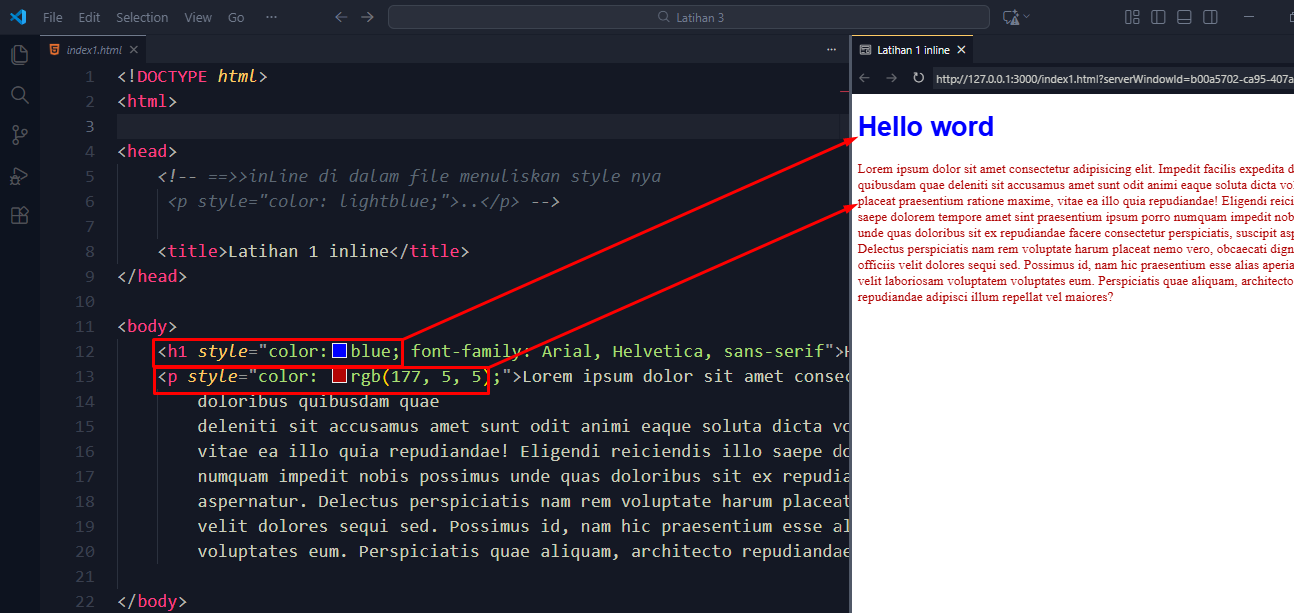Click the blue color swatch on line 12
The height and width of the screenshot is (613, 1294).
[340, 351]
